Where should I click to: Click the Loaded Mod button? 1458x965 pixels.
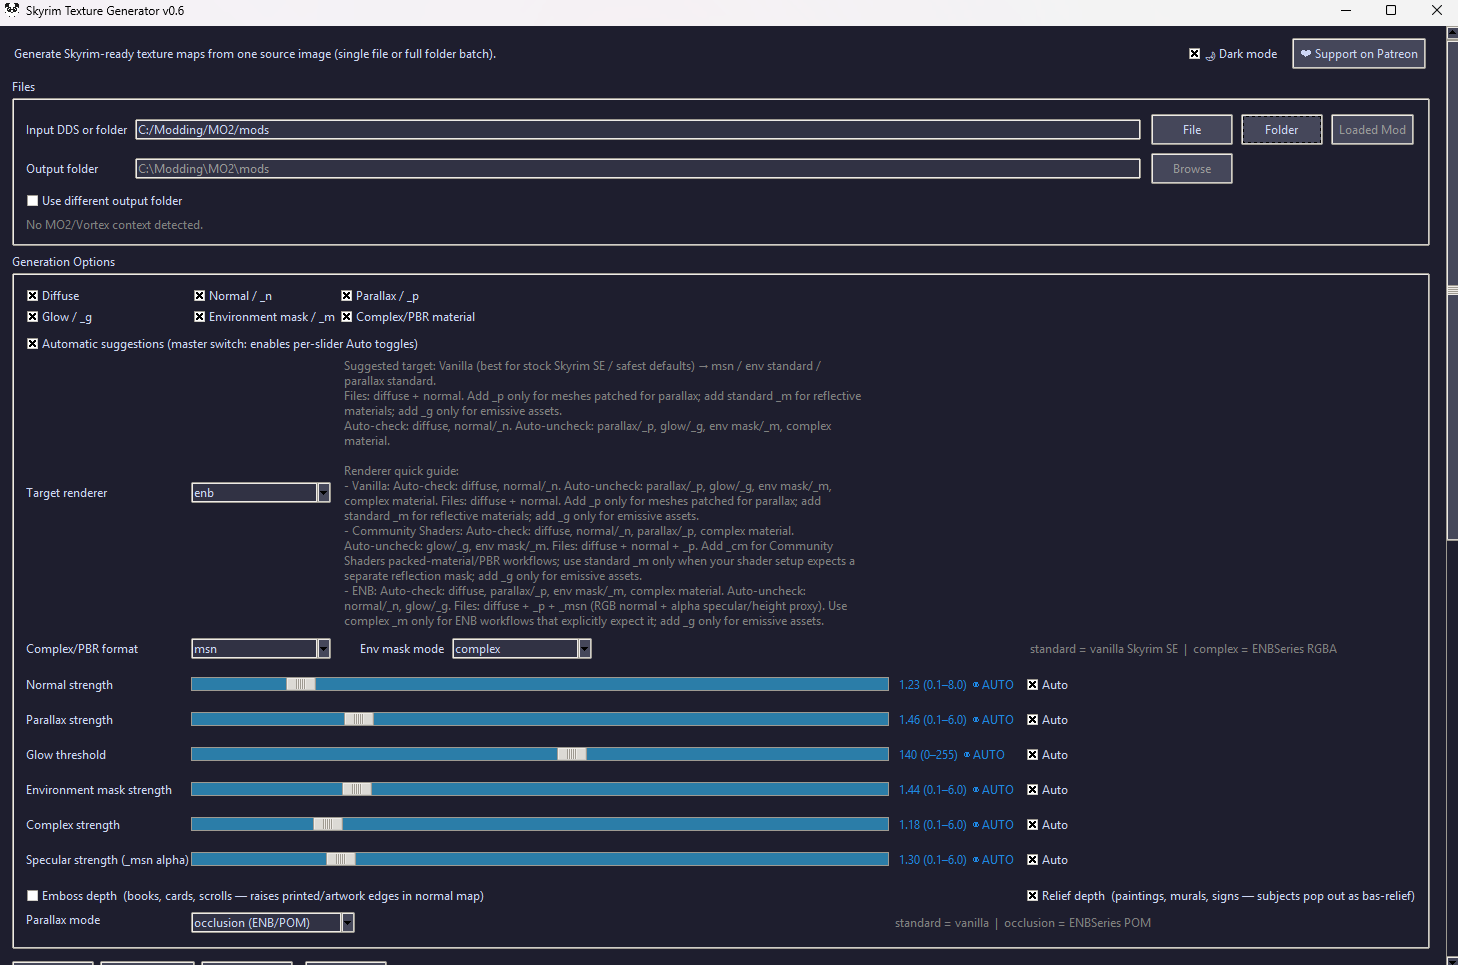click(1372, 130)
